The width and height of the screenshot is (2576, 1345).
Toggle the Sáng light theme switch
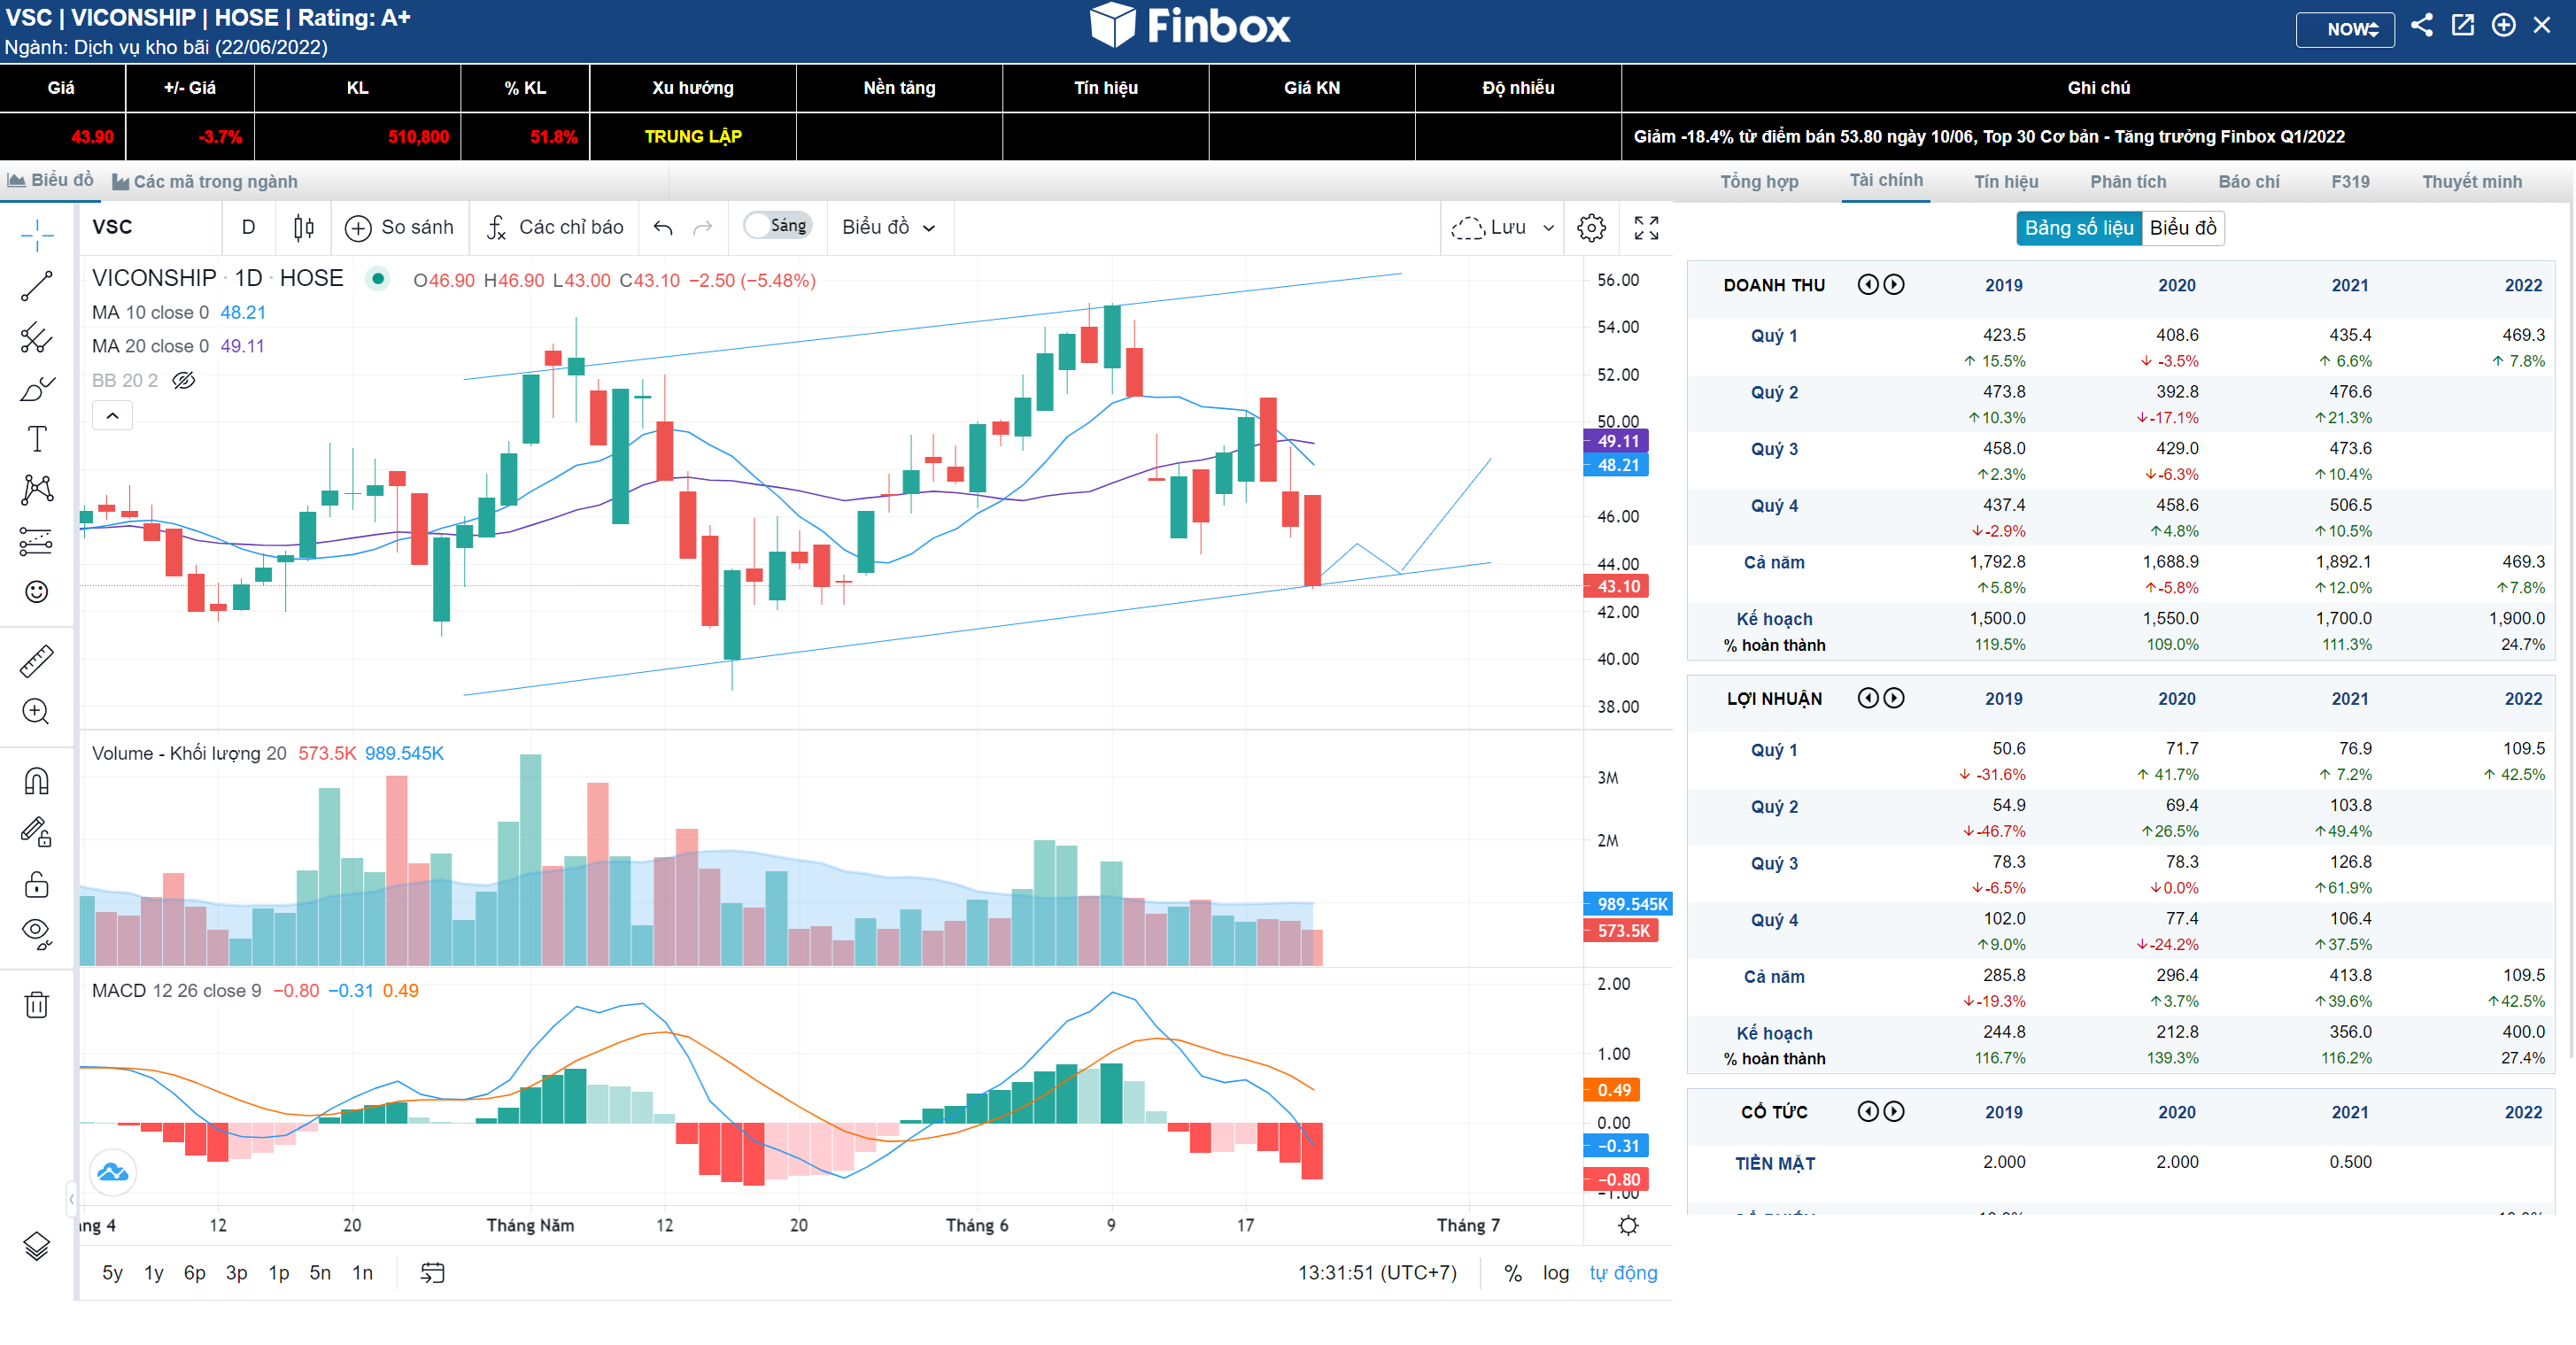tap(777, 226)
